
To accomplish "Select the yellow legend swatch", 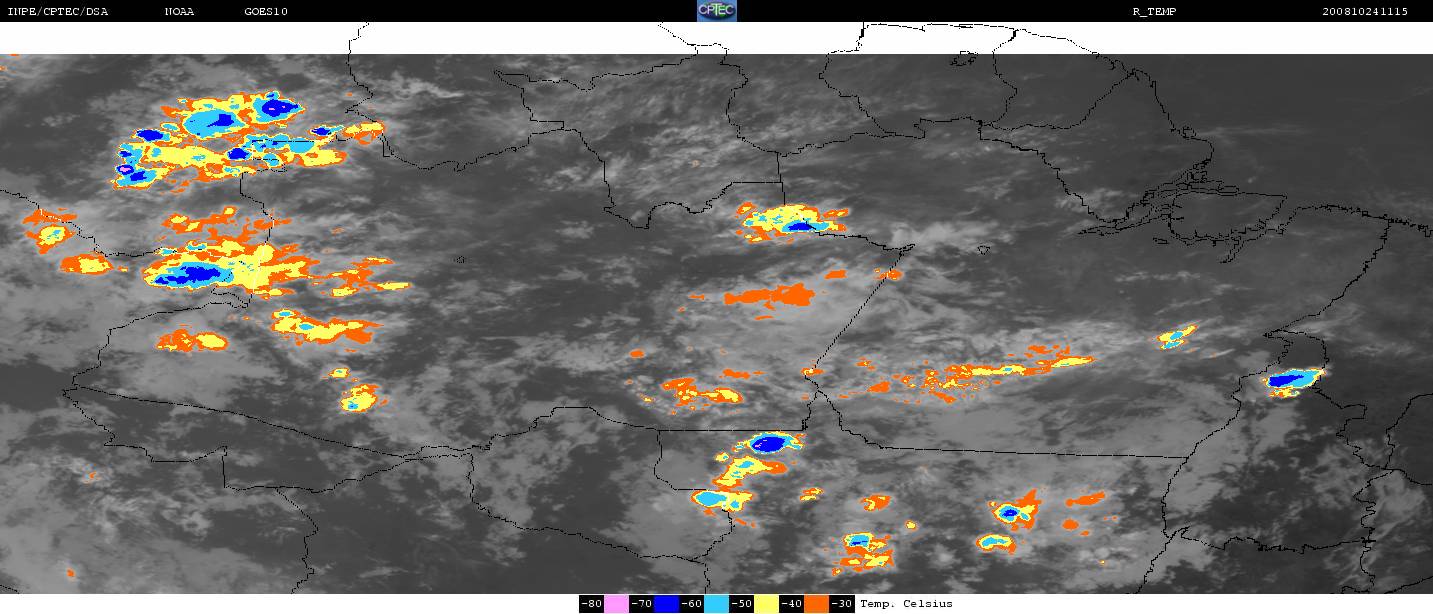I will tap(766, 603).
